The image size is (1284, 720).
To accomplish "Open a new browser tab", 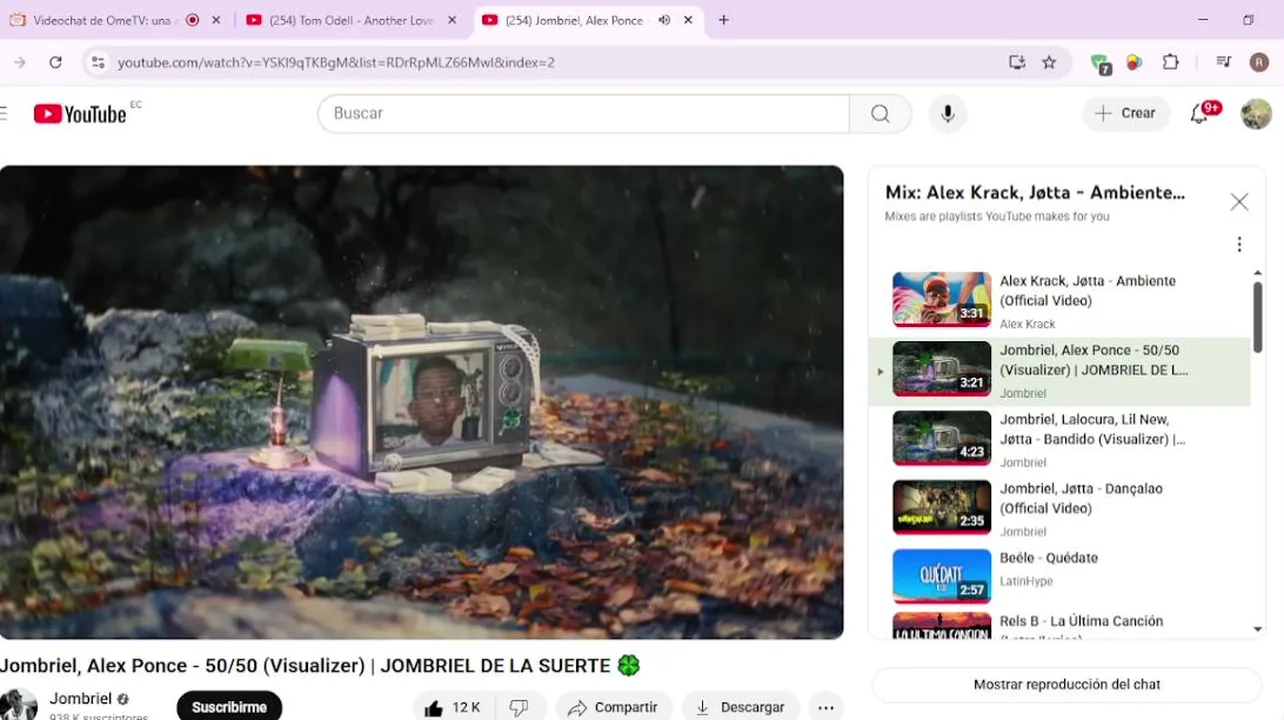I will 724,20.
